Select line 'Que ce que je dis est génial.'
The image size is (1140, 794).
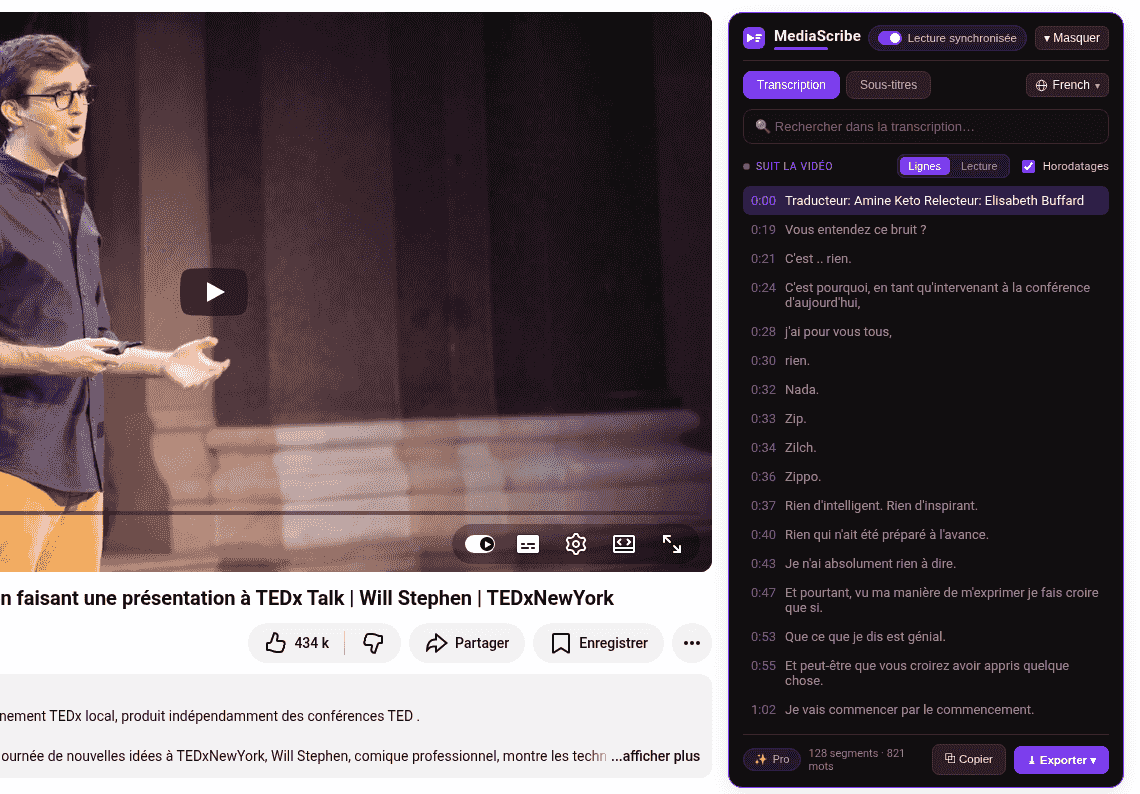(926, 637)
